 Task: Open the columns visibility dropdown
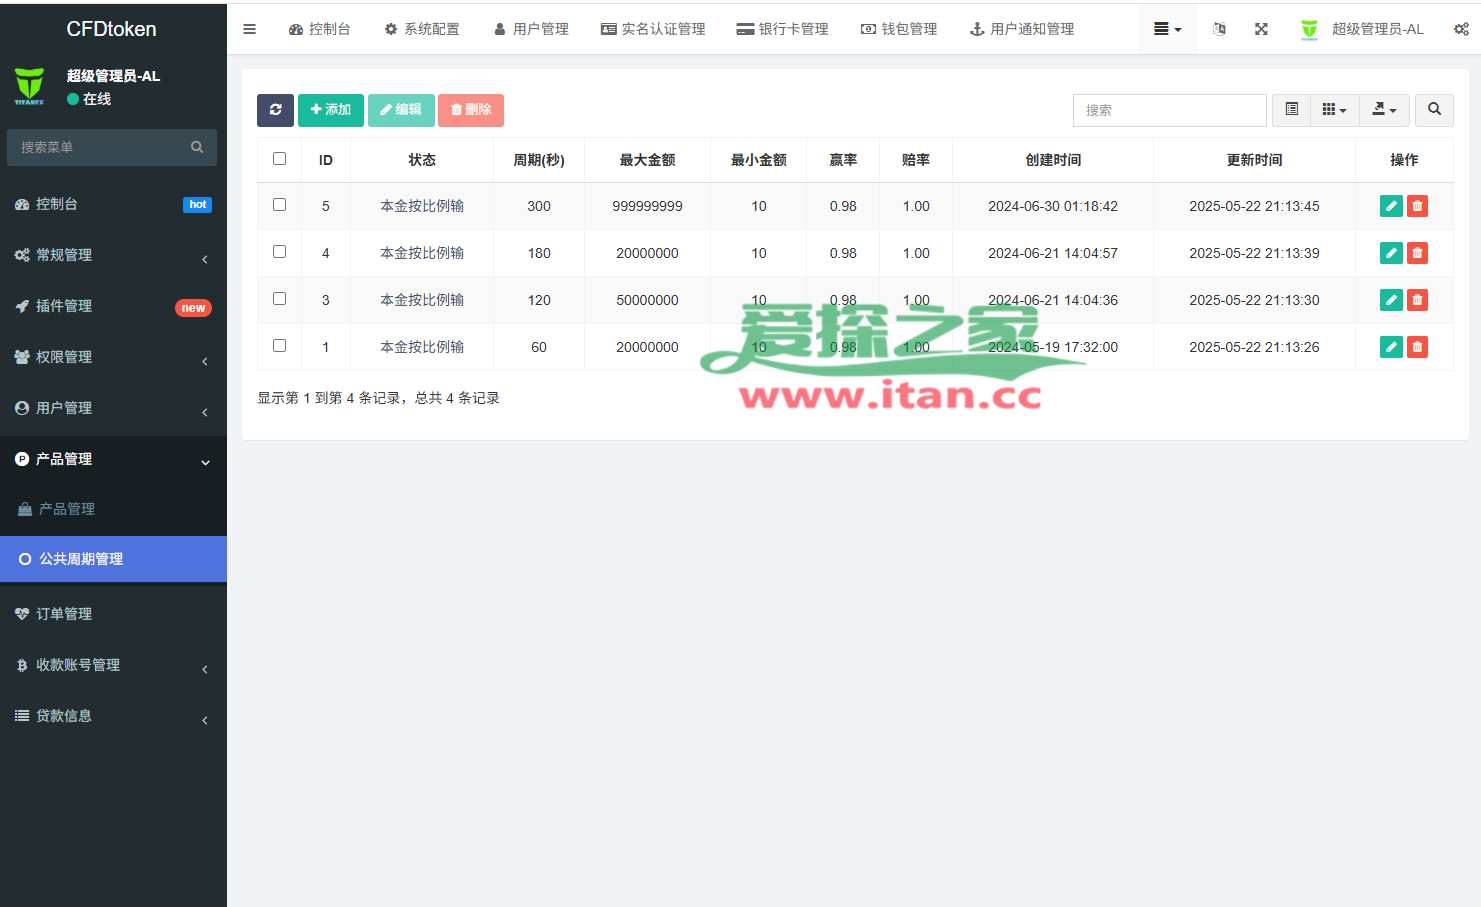1334,110
